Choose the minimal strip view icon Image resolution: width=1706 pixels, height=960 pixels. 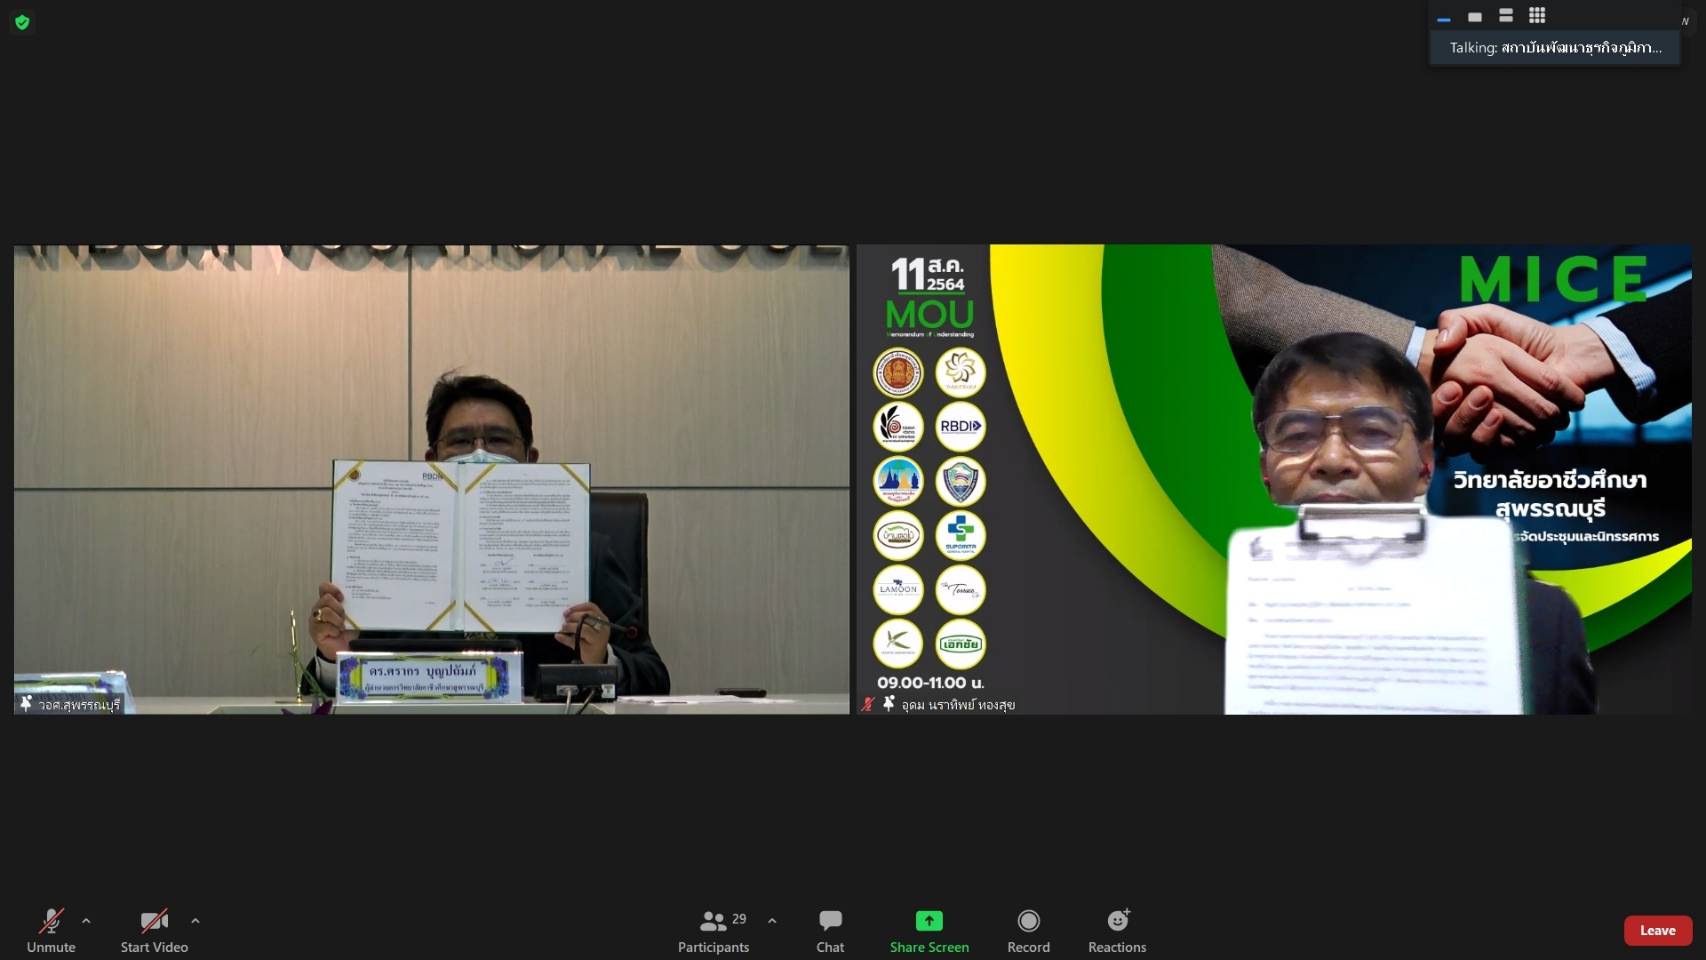click(x=1443, y=18)
